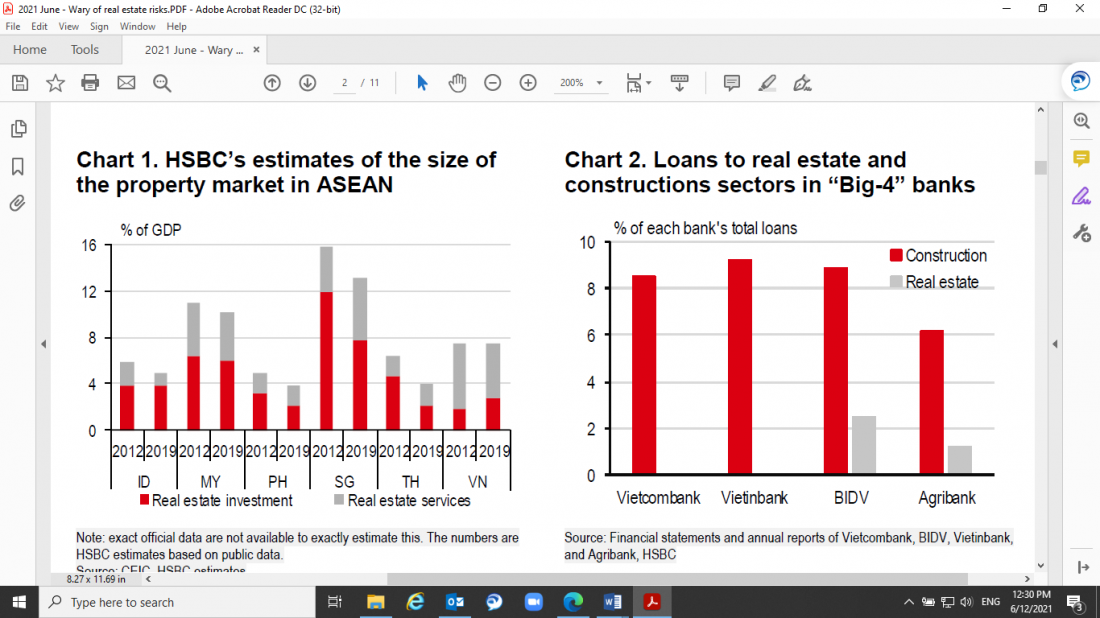Select the Hand pan tool
1100x618 pixels.
click(x=457, y=83)
